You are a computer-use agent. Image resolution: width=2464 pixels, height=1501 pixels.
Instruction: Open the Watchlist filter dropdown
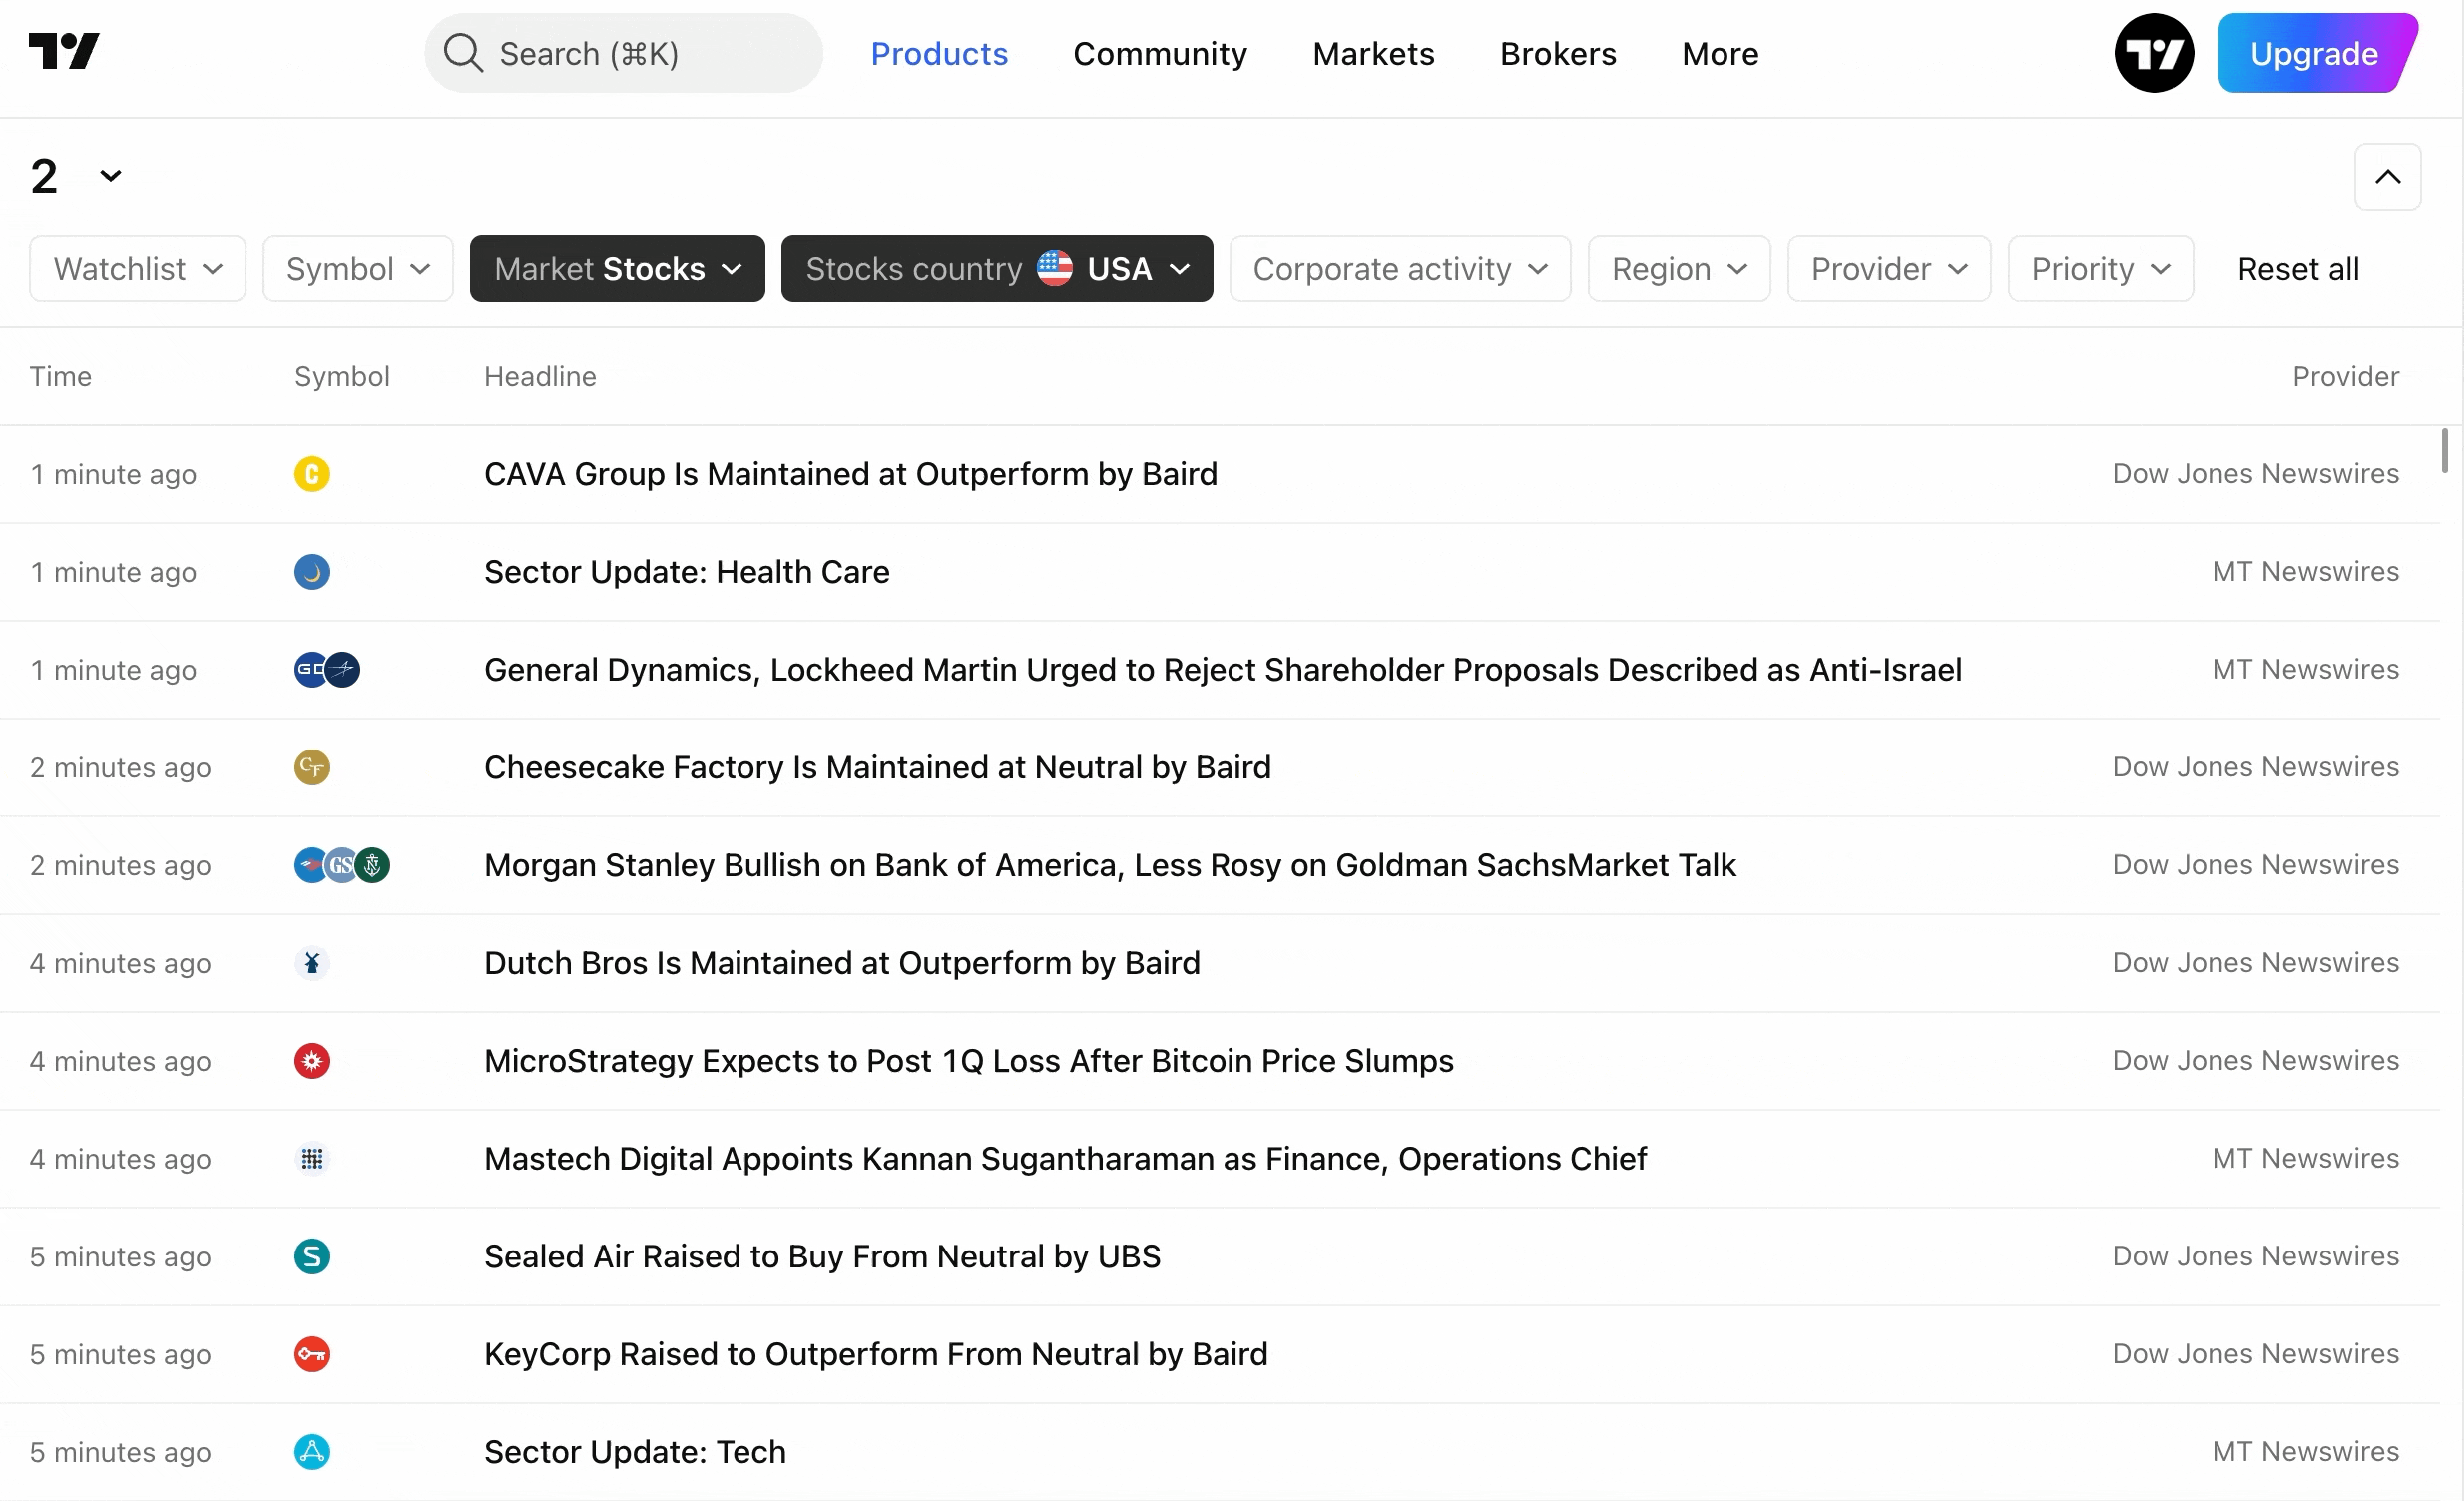138,269
